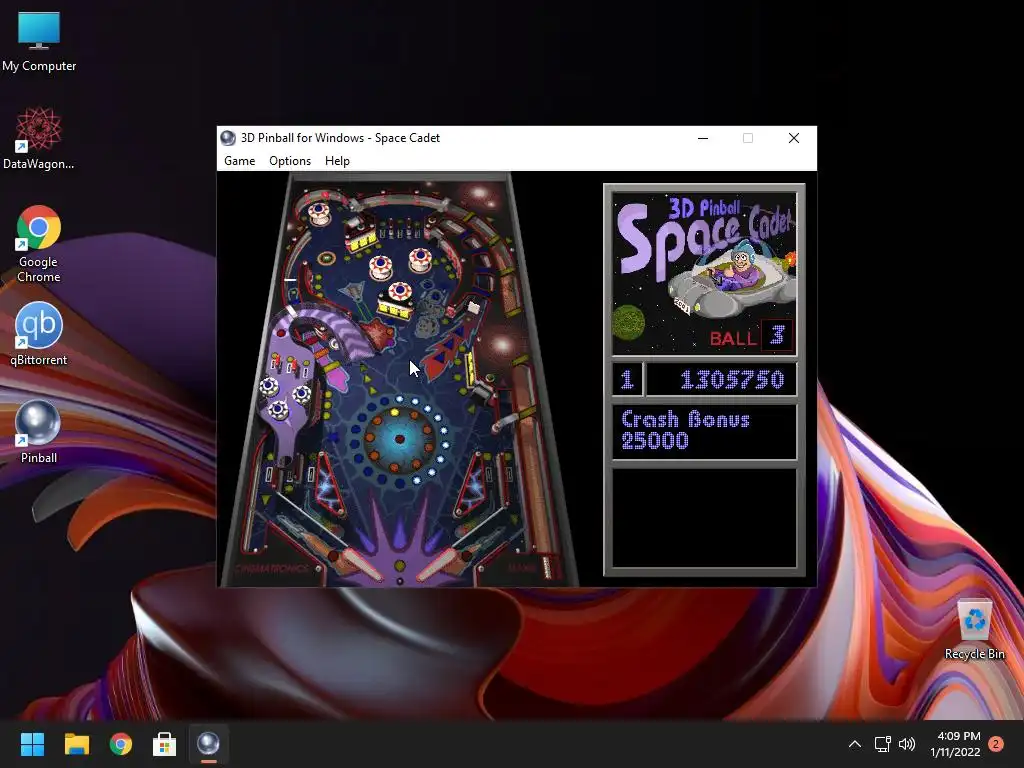Click the player number 1 box
This screenshot has width=1024, height=768.
627,379
